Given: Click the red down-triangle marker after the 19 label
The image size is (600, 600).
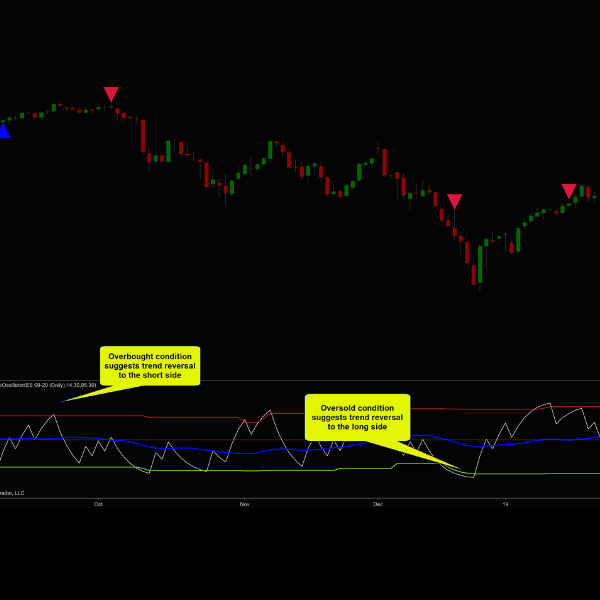Looking at the screenshot, I should coord(569,191).
